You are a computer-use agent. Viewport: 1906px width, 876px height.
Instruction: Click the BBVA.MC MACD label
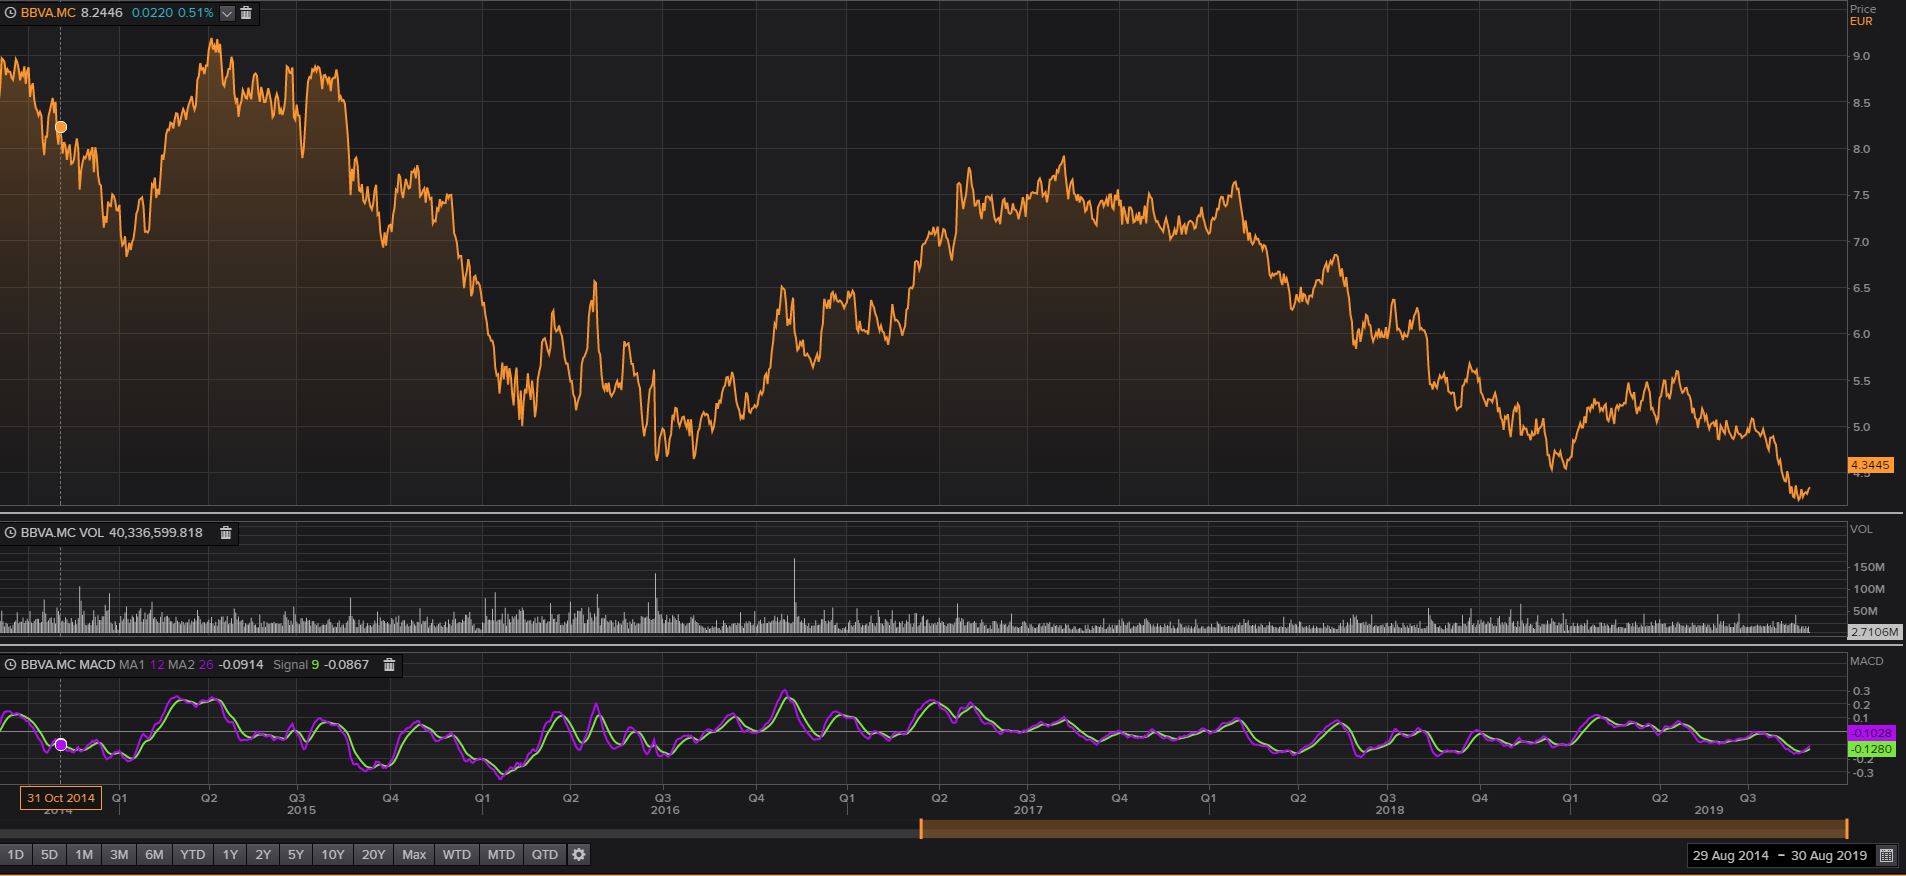coord(68,664)
